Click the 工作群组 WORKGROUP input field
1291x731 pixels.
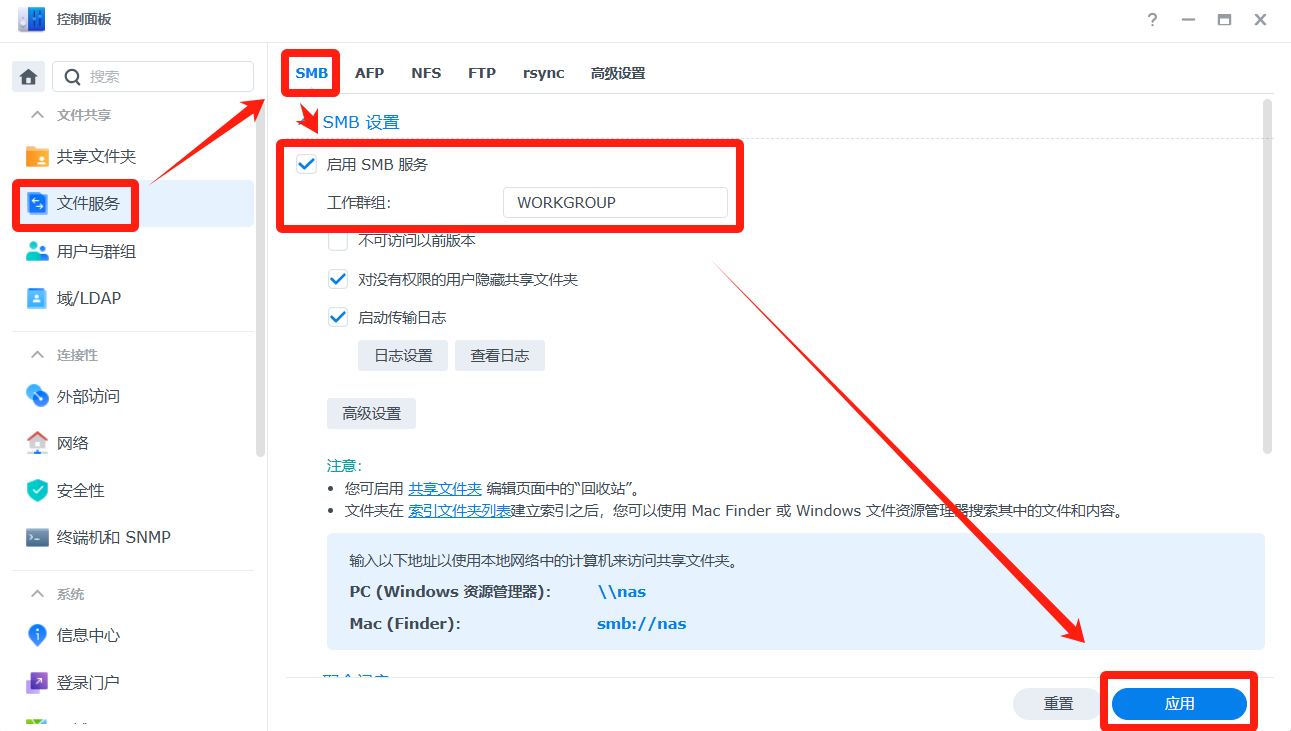[614, 202]
